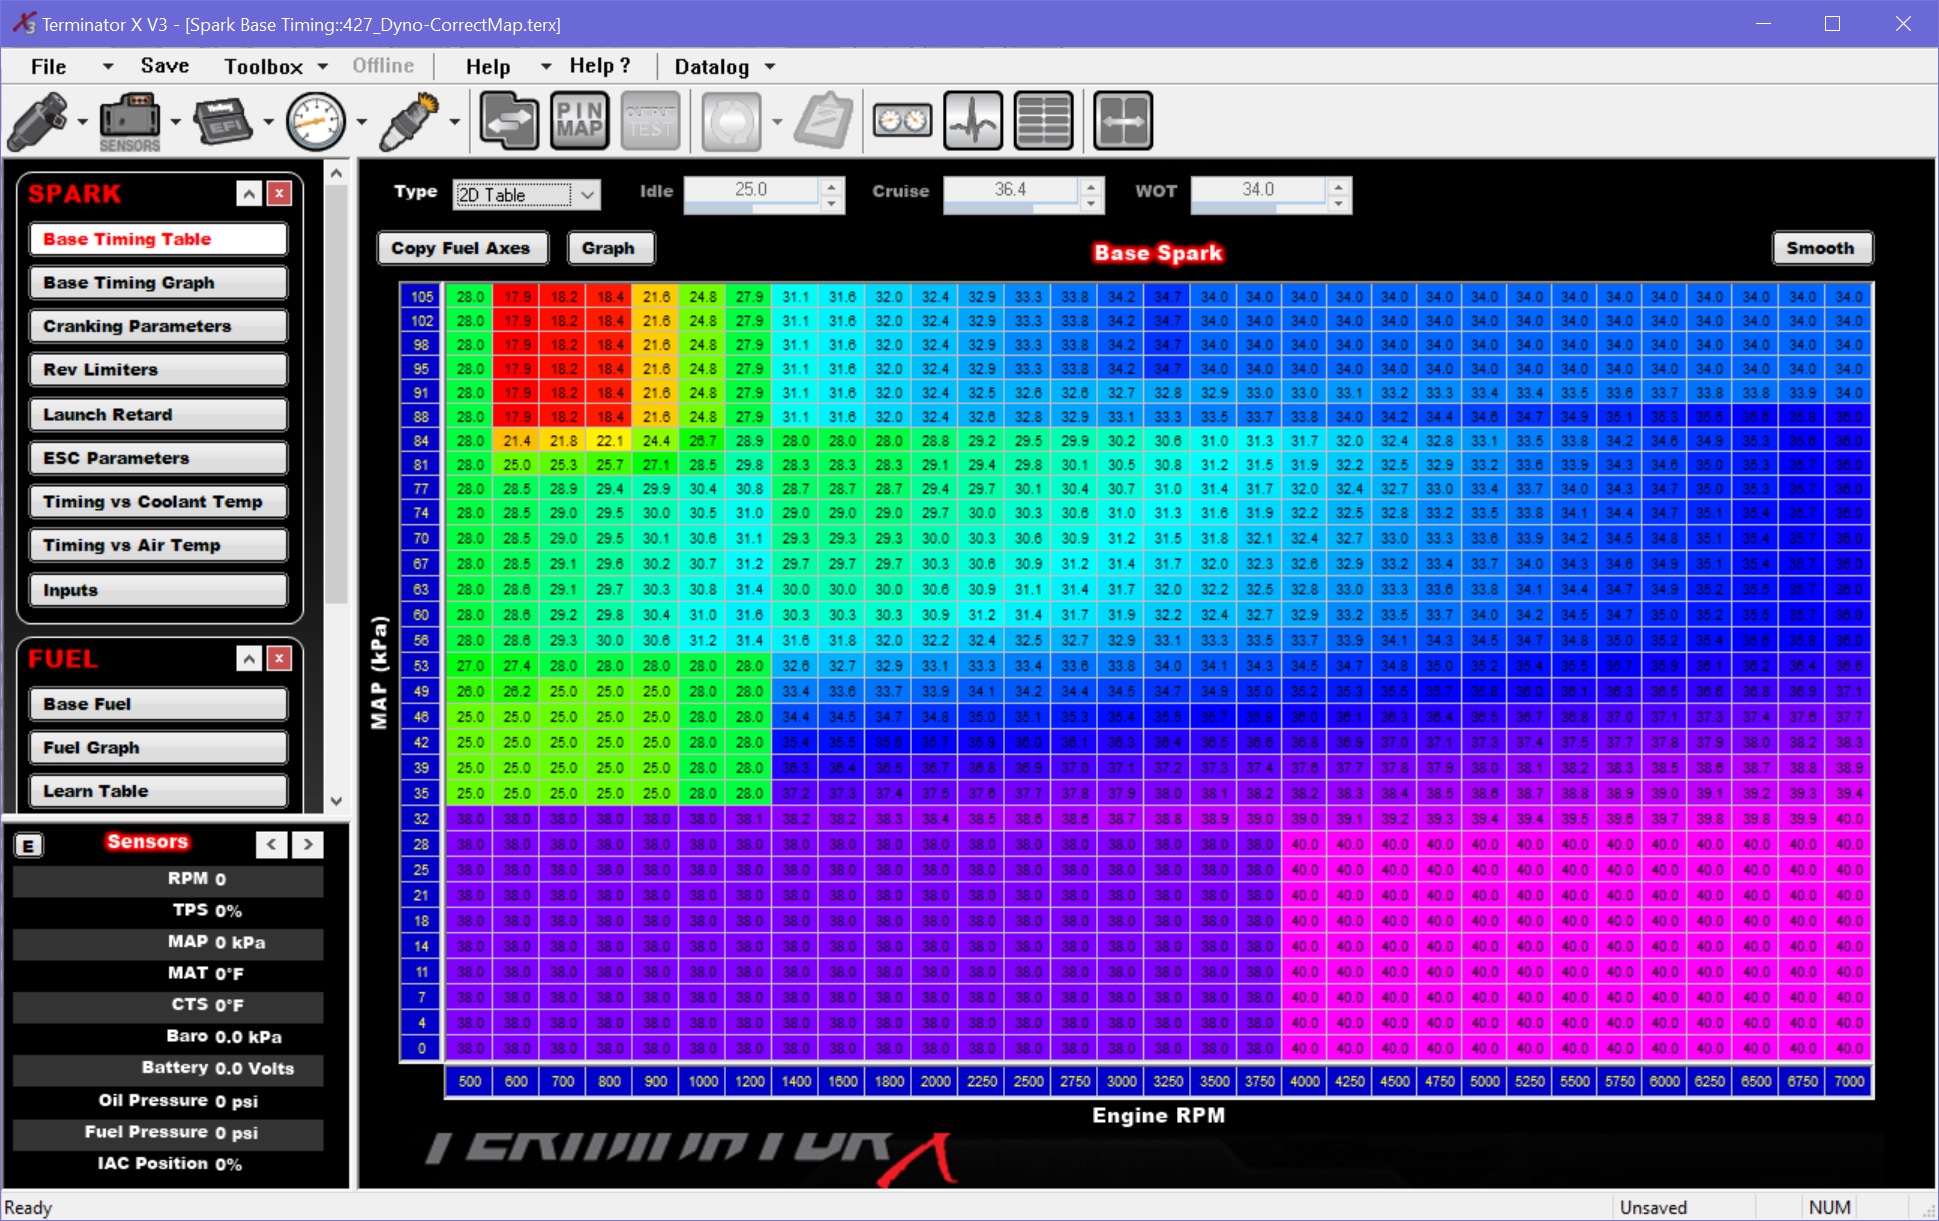Go to next Sensors page arrow
The image size is (1939, 1221).
308,845
